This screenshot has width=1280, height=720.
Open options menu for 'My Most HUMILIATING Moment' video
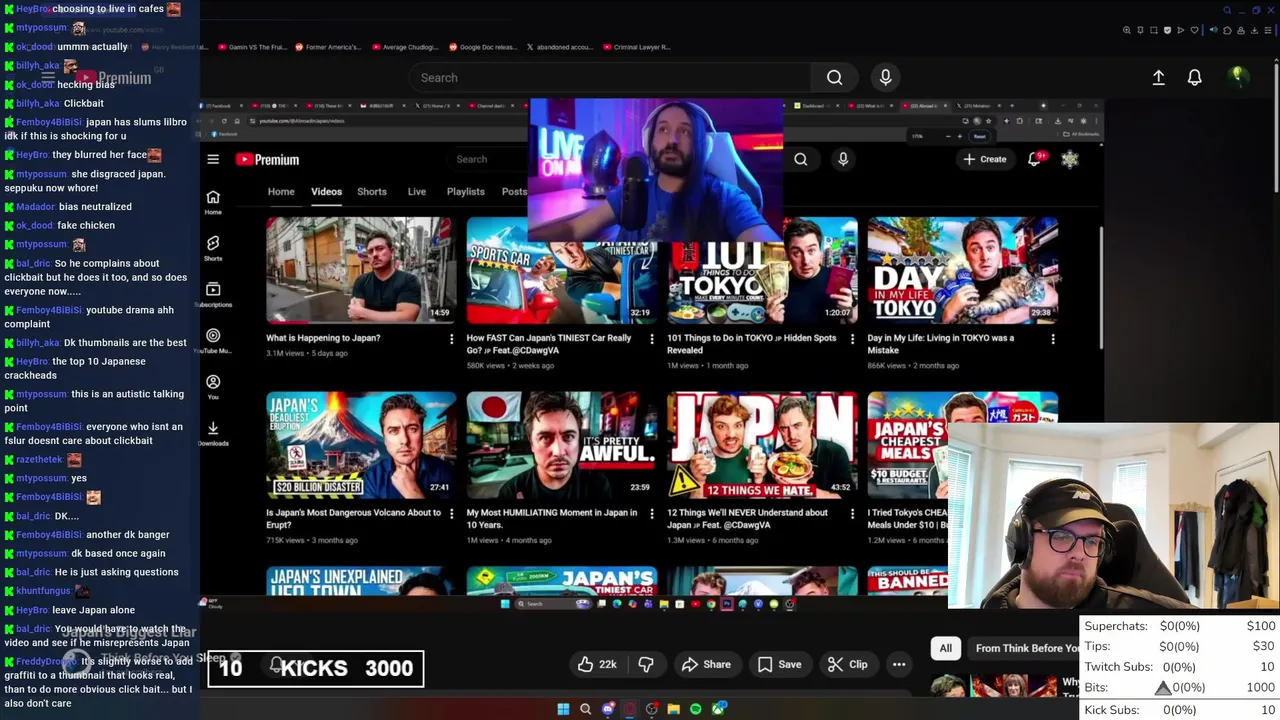[x=652, y=514]
